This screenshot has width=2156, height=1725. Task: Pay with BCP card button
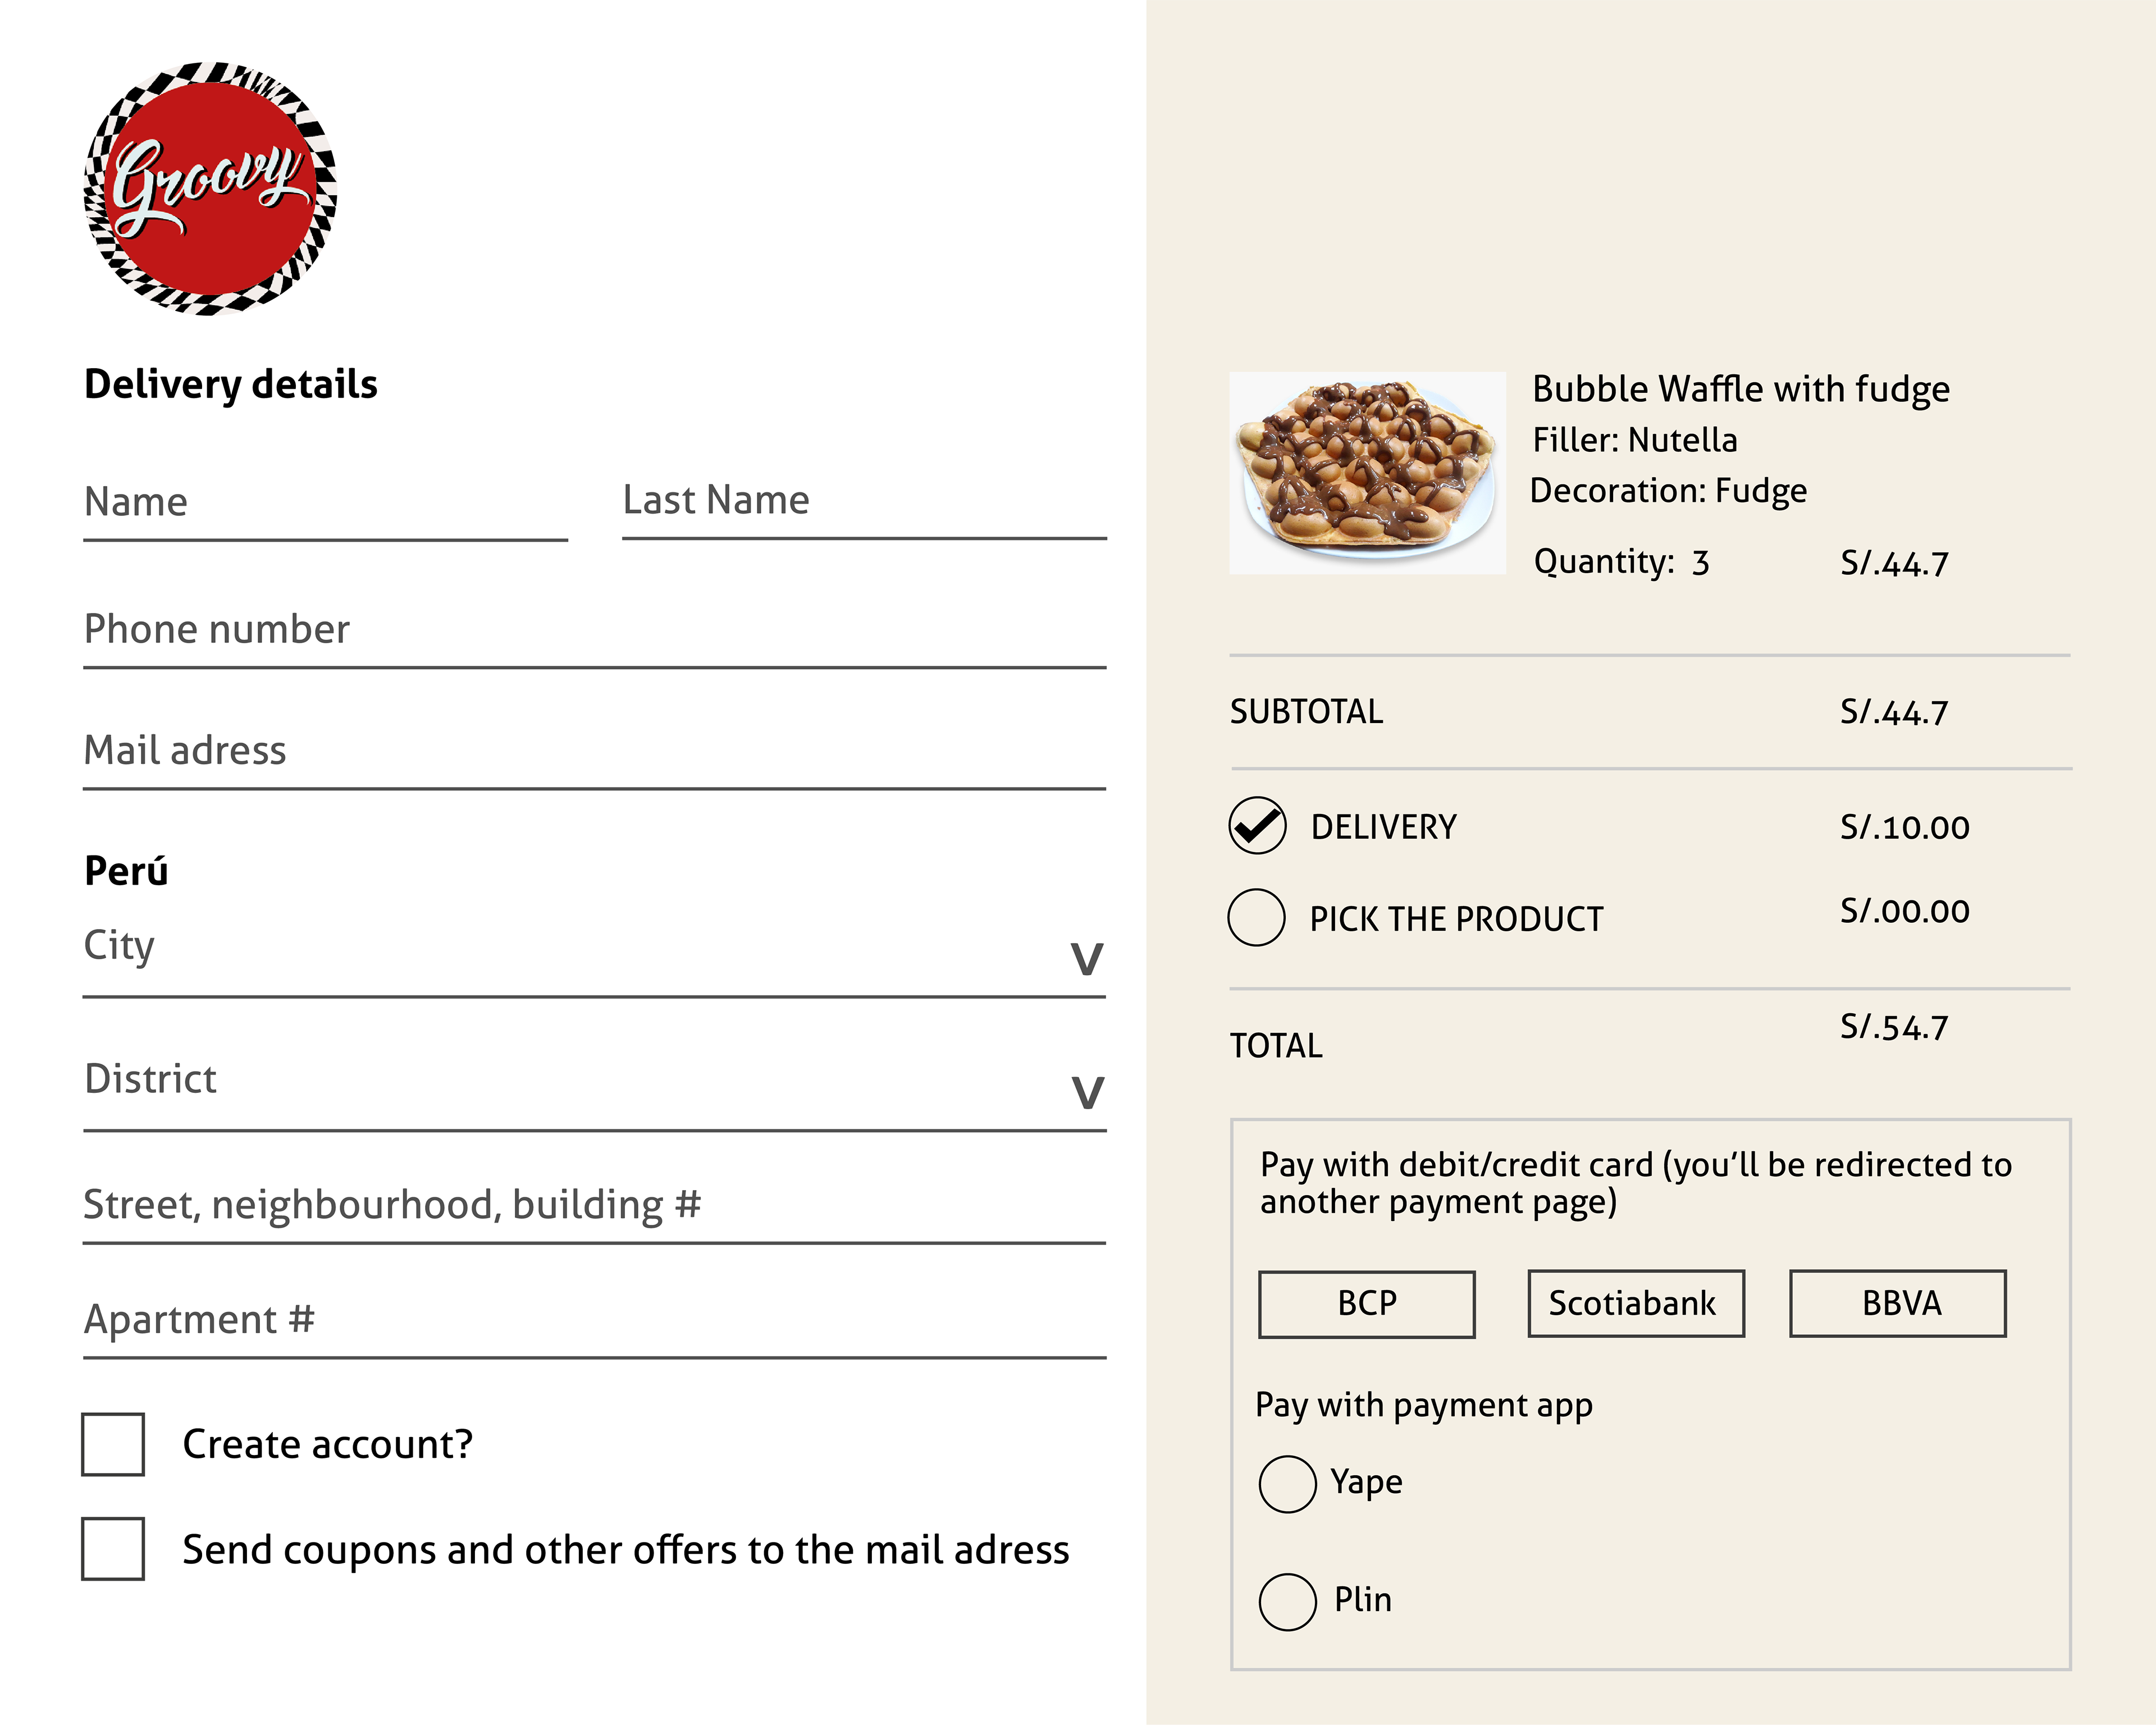1366,1304
